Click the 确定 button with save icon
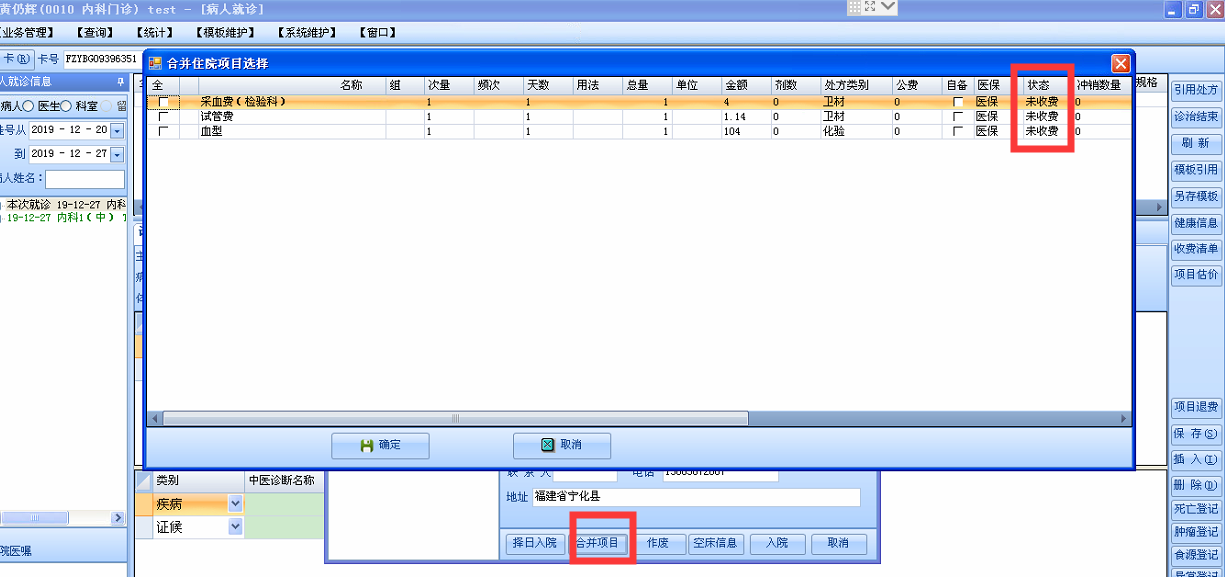 [x=380, y=445]
